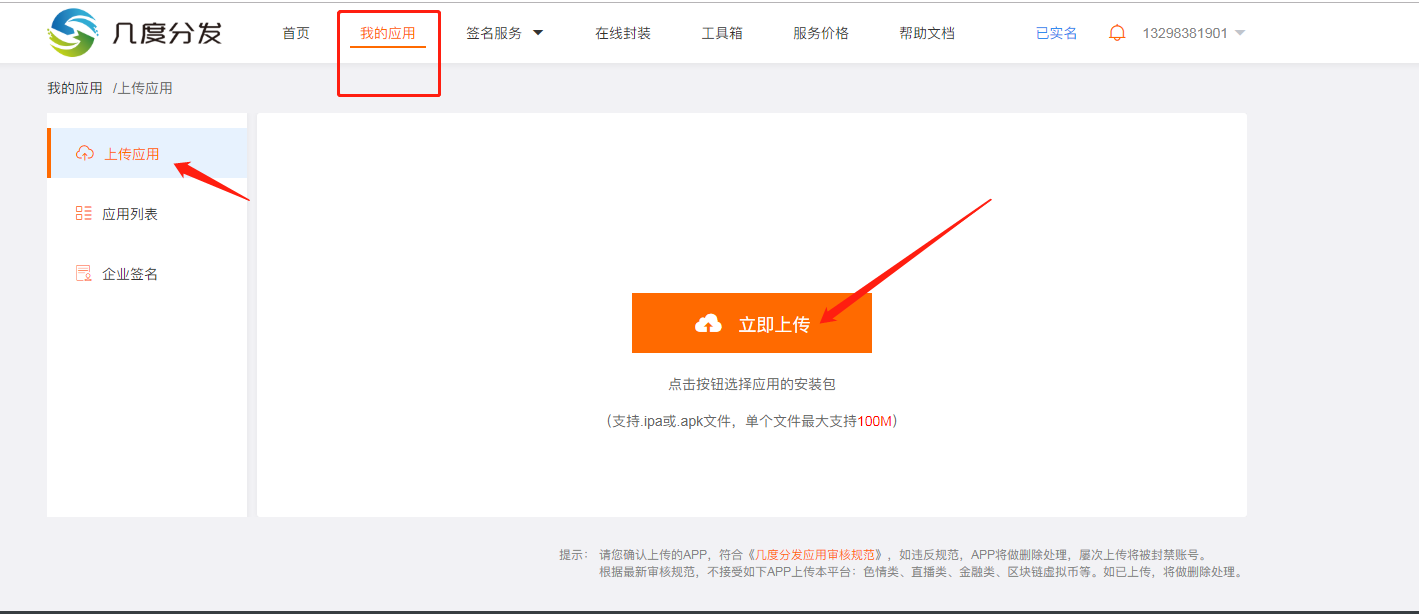Image resolution: width=1419 pixels, height=614 pixels.
Task: Open the 签名服务 menu label
Action: 494,33
